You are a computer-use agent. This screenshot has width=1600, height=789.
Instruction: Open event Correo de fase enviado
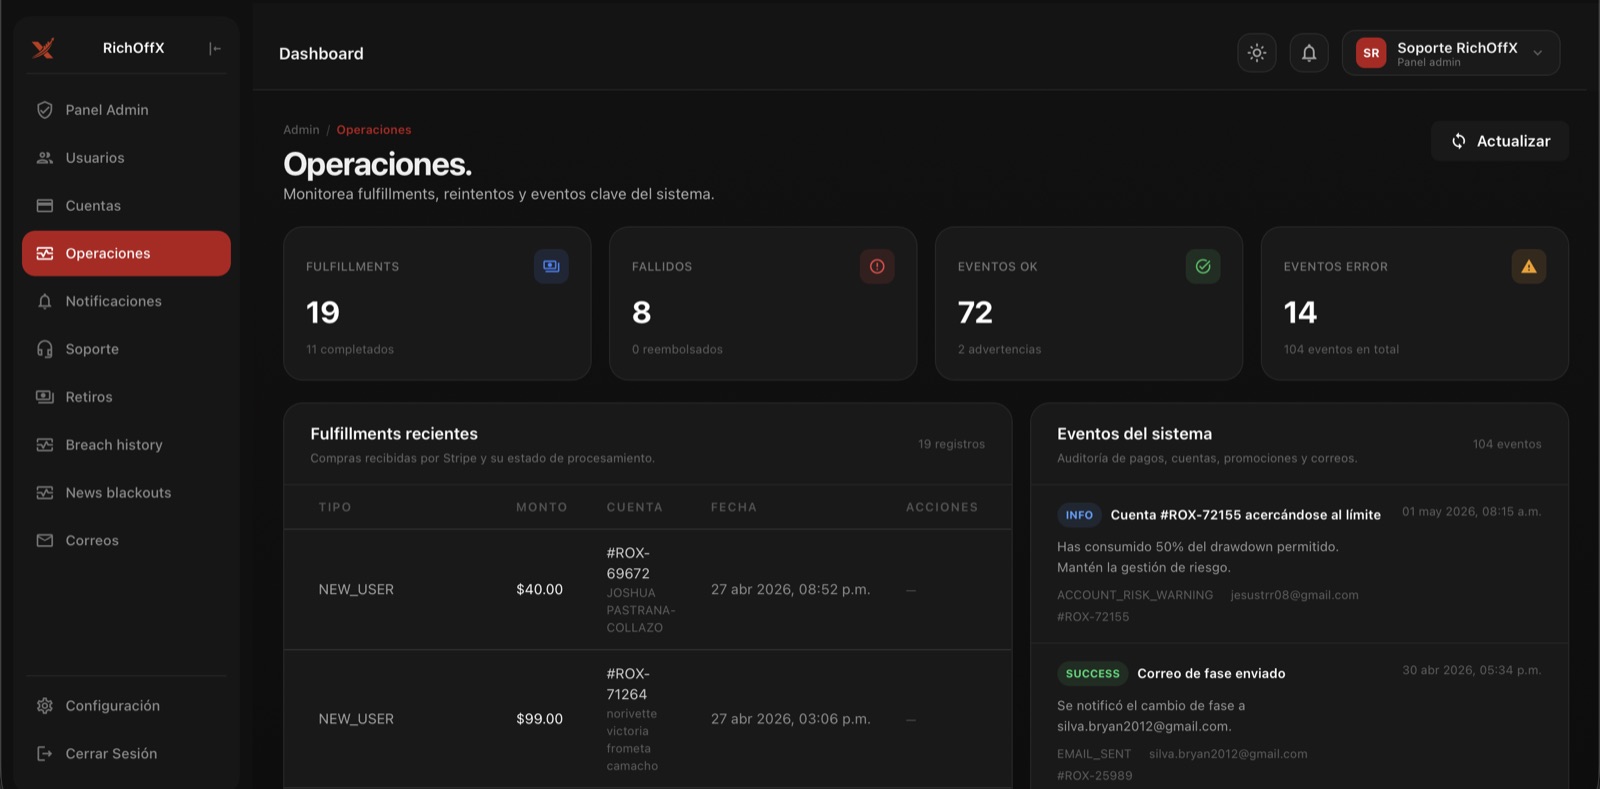1211,674
